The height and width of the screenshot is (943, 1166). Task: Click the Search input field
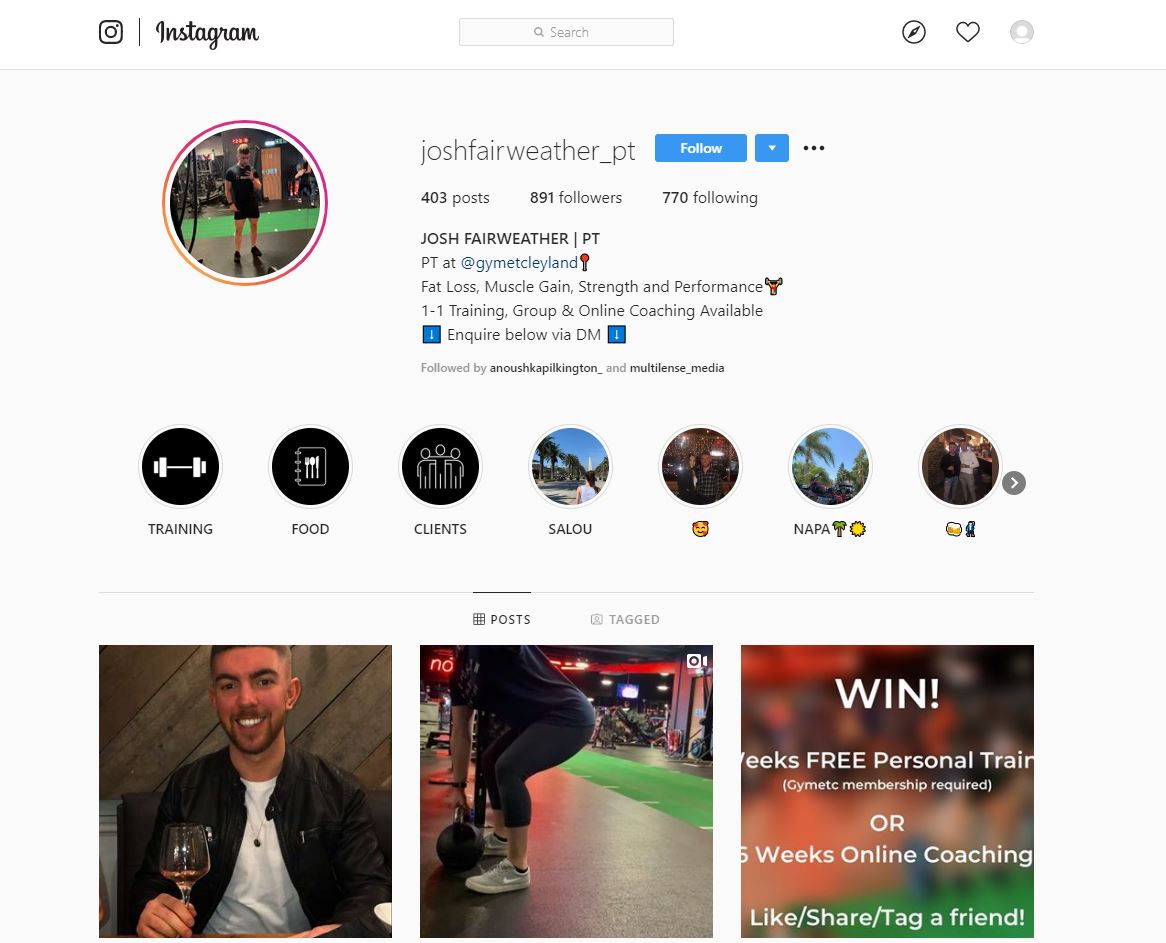pos(566,32)
